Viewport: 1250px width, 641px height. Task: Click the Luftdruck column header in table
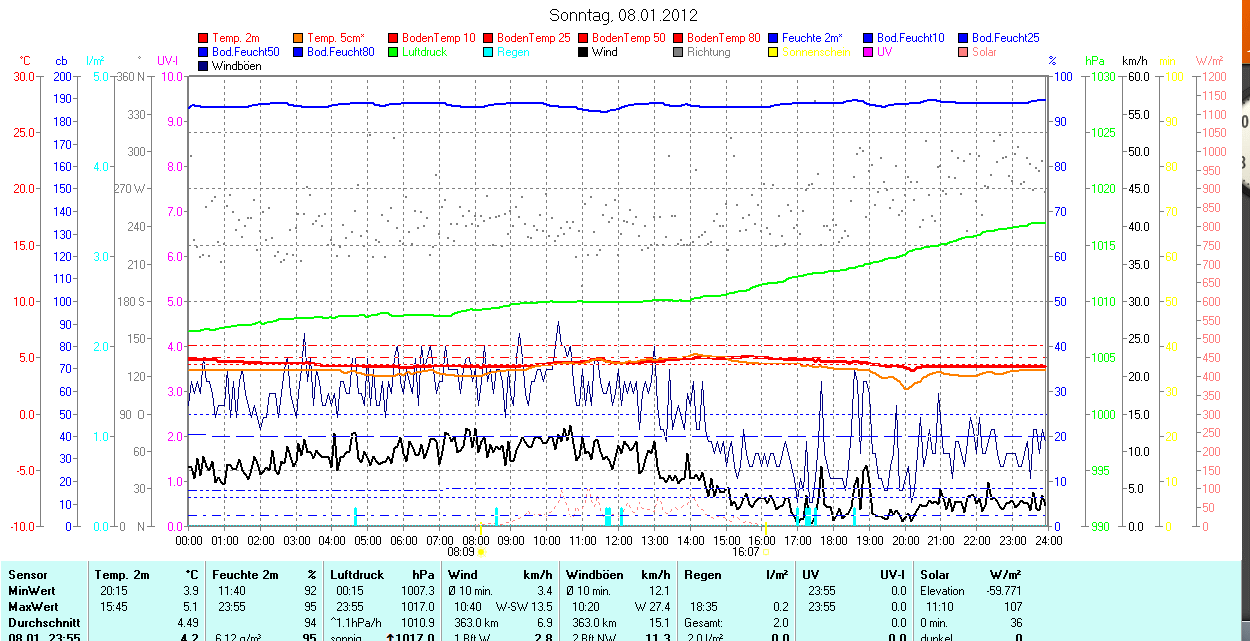pyautogui.click(x=357, y=575)
